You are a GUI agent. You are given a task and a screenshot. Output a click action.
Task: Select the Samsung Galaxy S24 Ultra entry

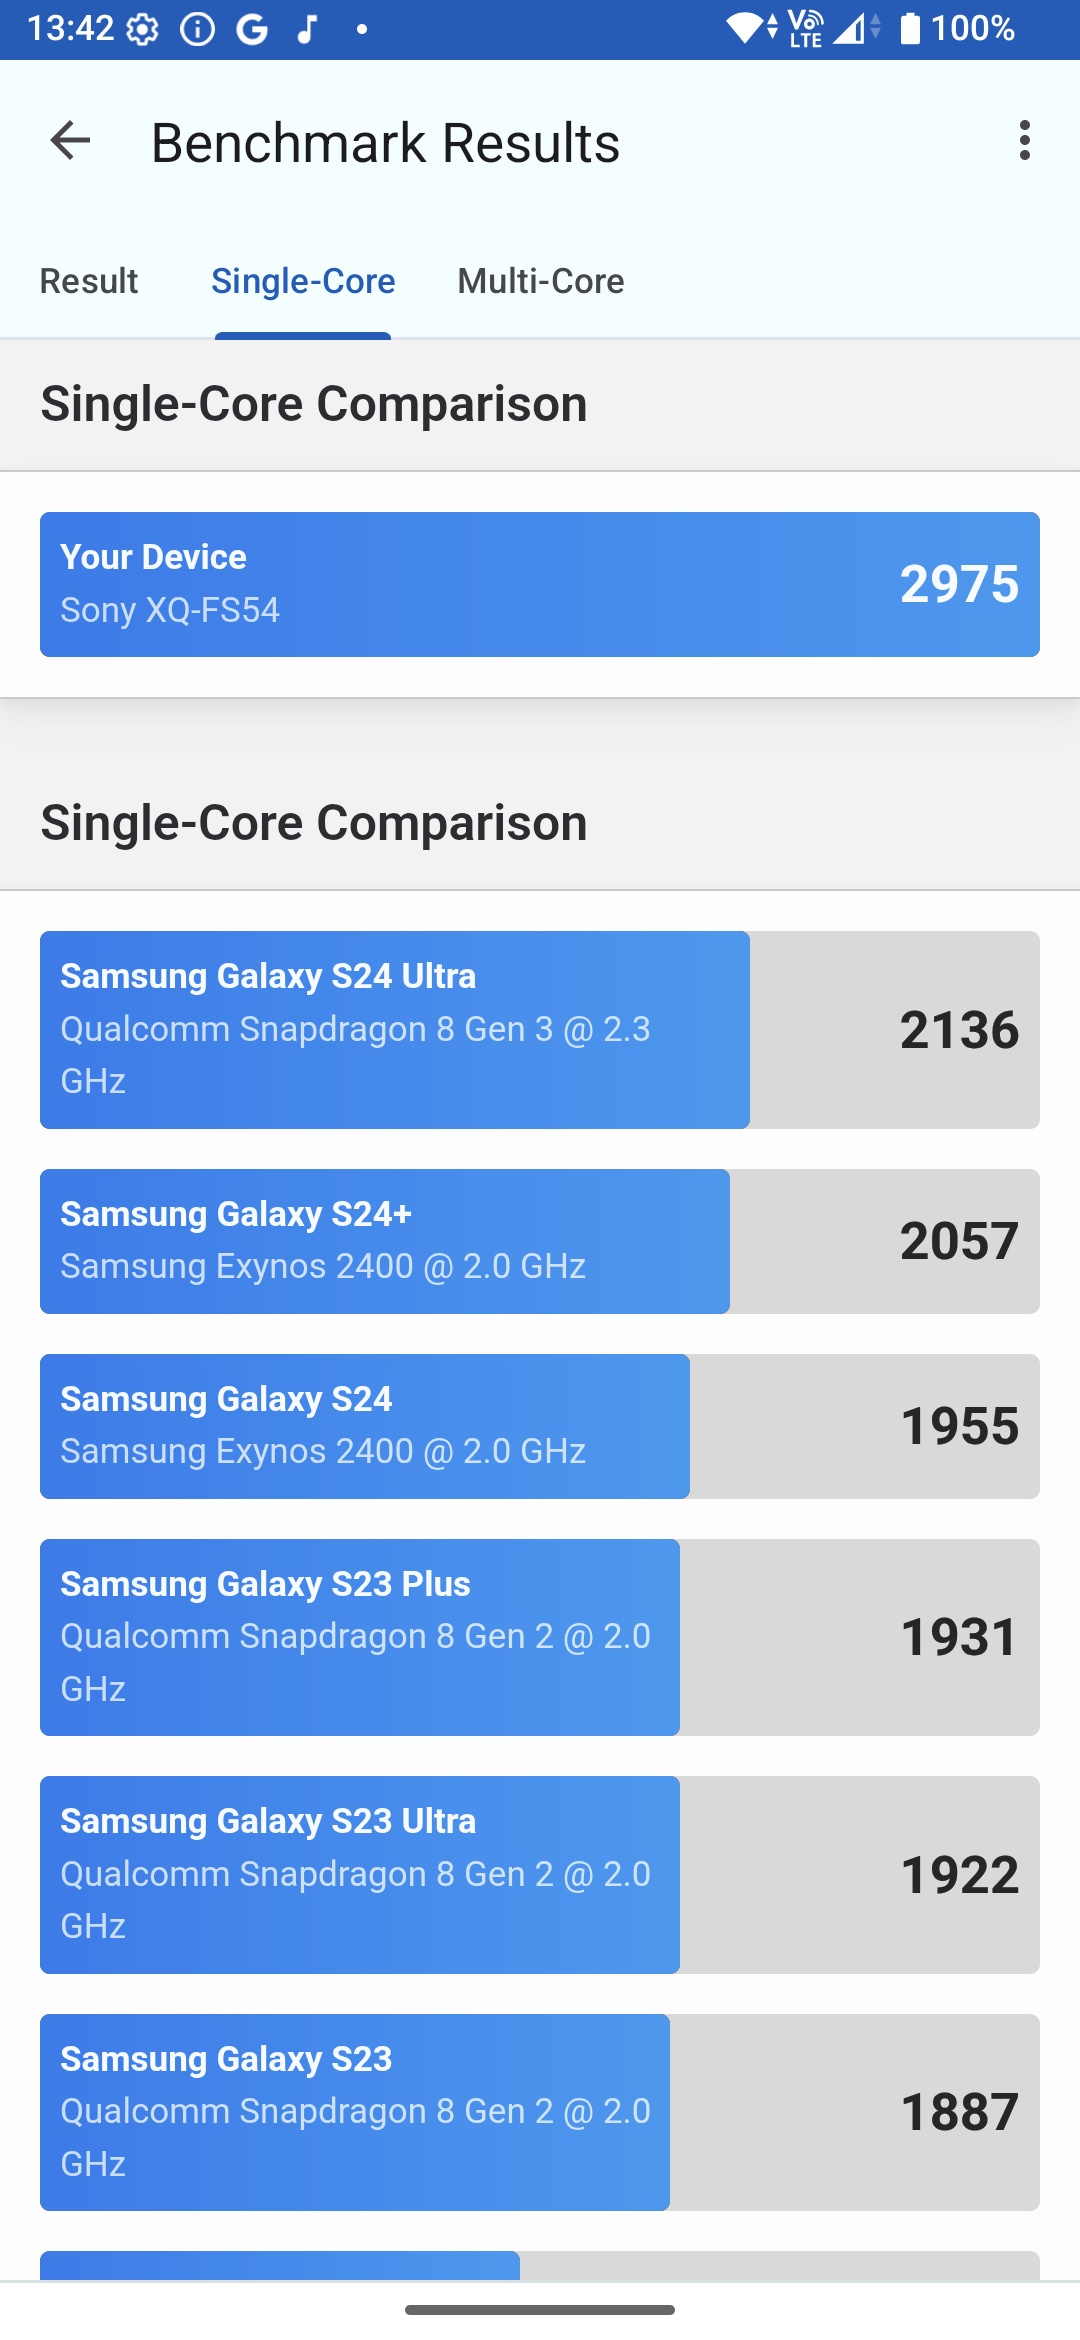coord(540,1029)
